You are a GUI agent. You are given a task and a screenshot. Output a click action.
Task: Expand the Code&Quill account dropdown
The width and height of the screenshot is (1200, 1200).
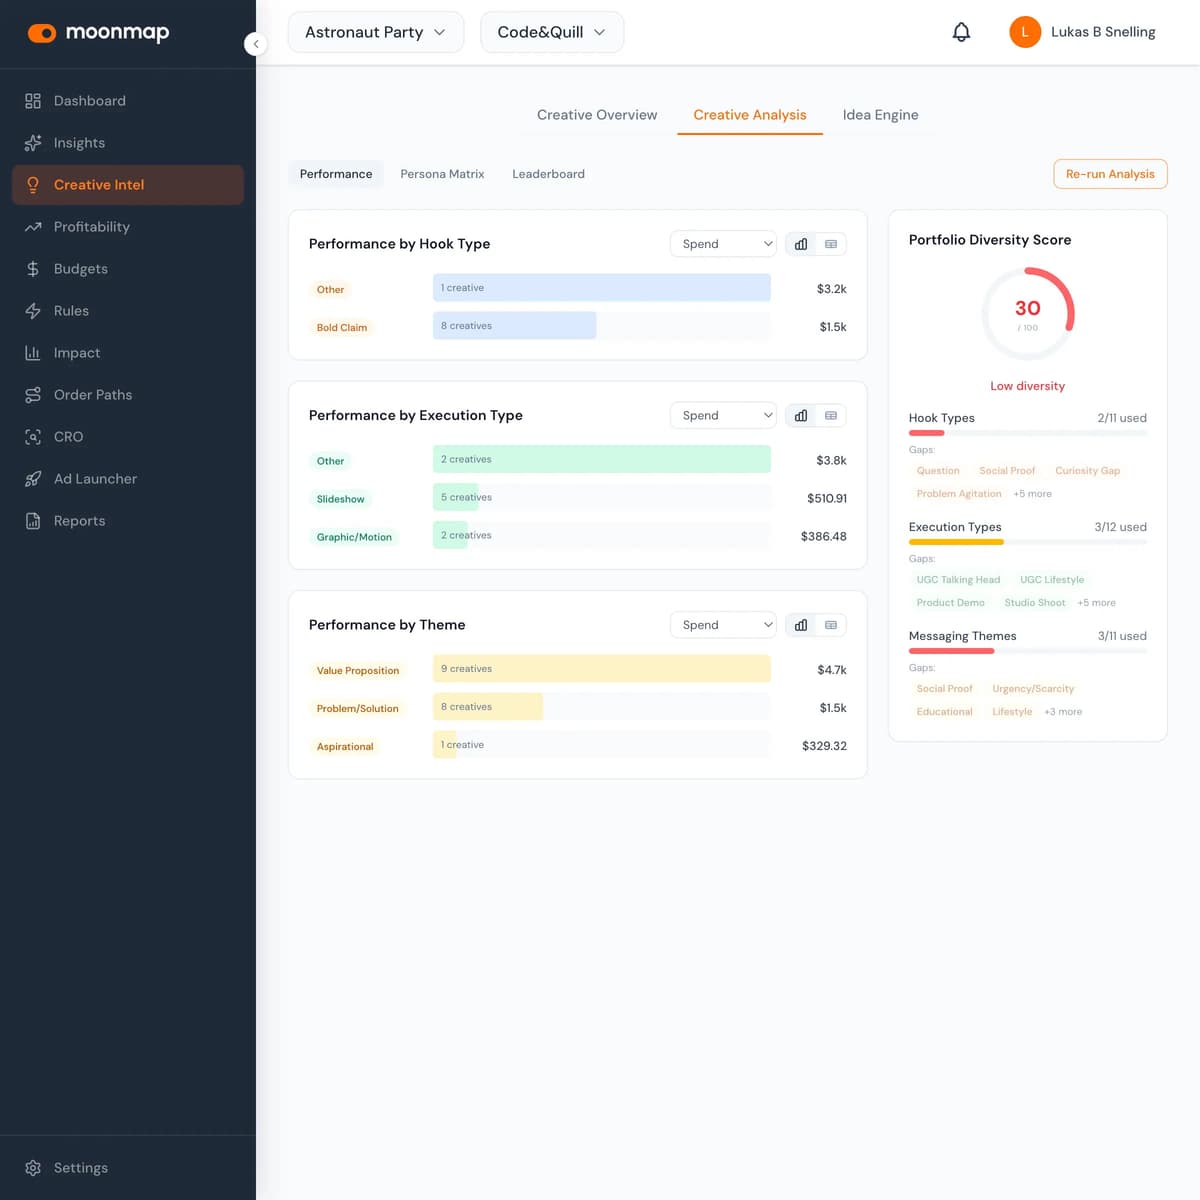[551, 32]
